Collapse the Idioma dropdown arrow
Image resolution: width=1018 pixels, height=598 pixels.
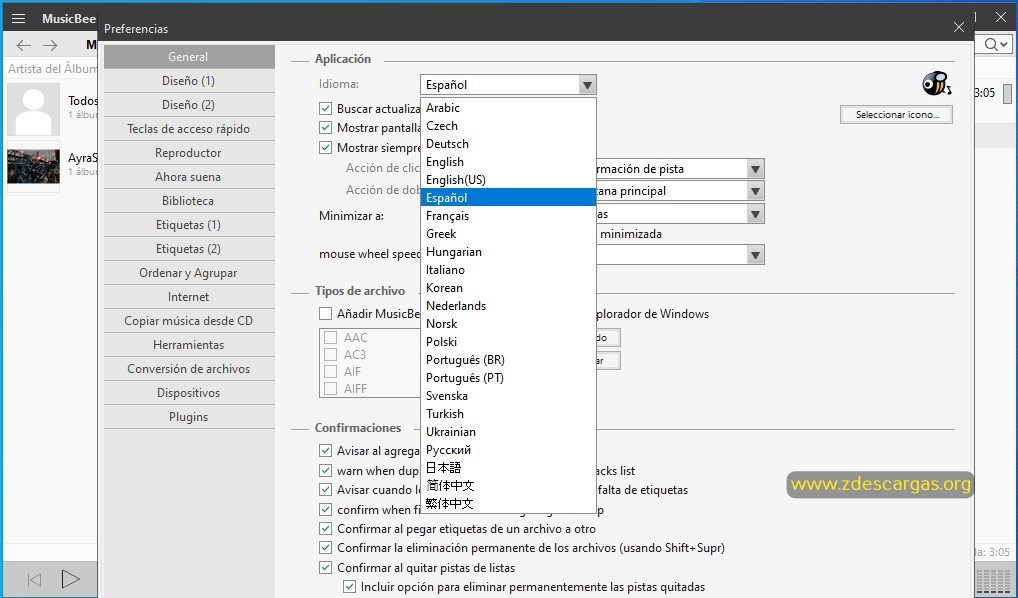[587, 85]
